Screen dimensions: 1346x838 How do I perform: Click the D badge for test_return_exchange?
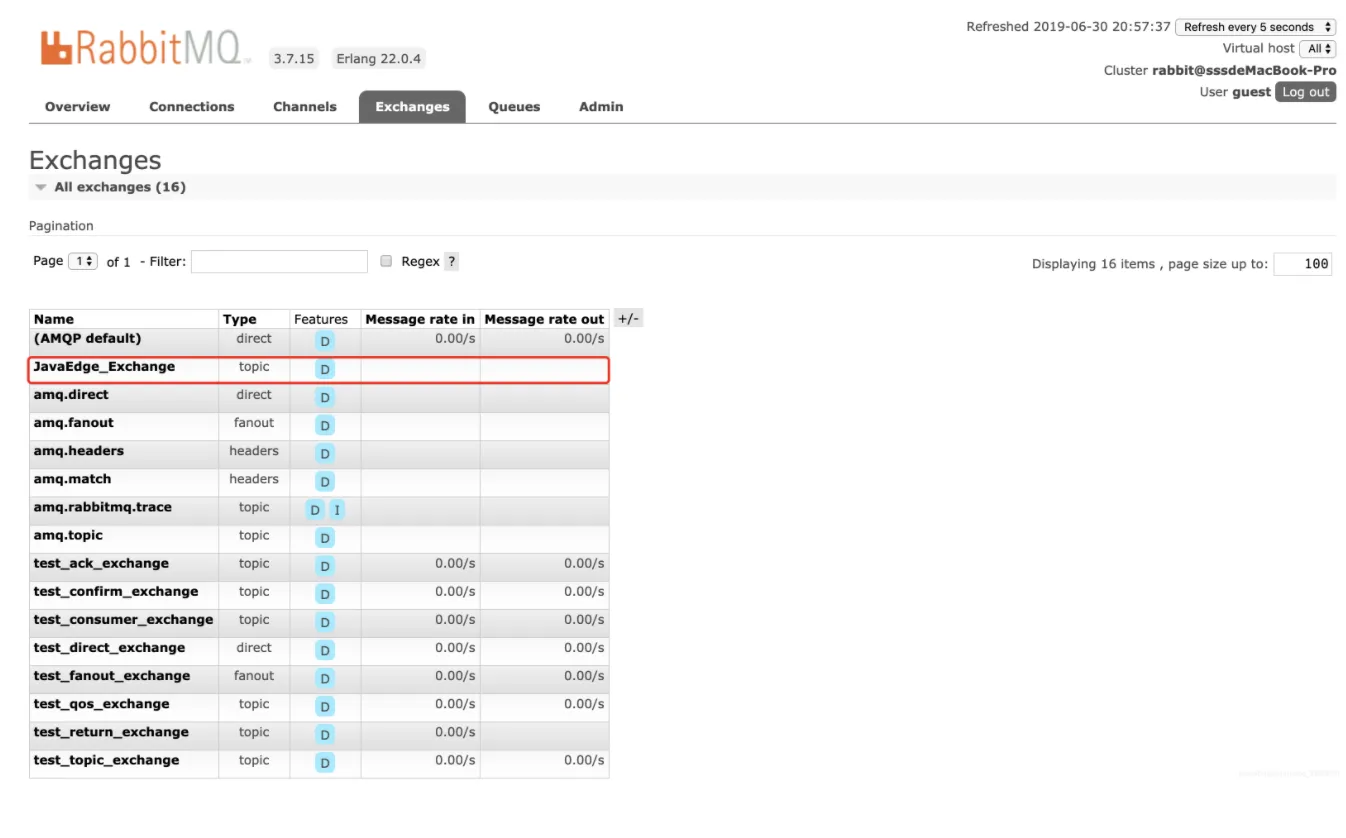pyautogui.click(x=324, y=734)
